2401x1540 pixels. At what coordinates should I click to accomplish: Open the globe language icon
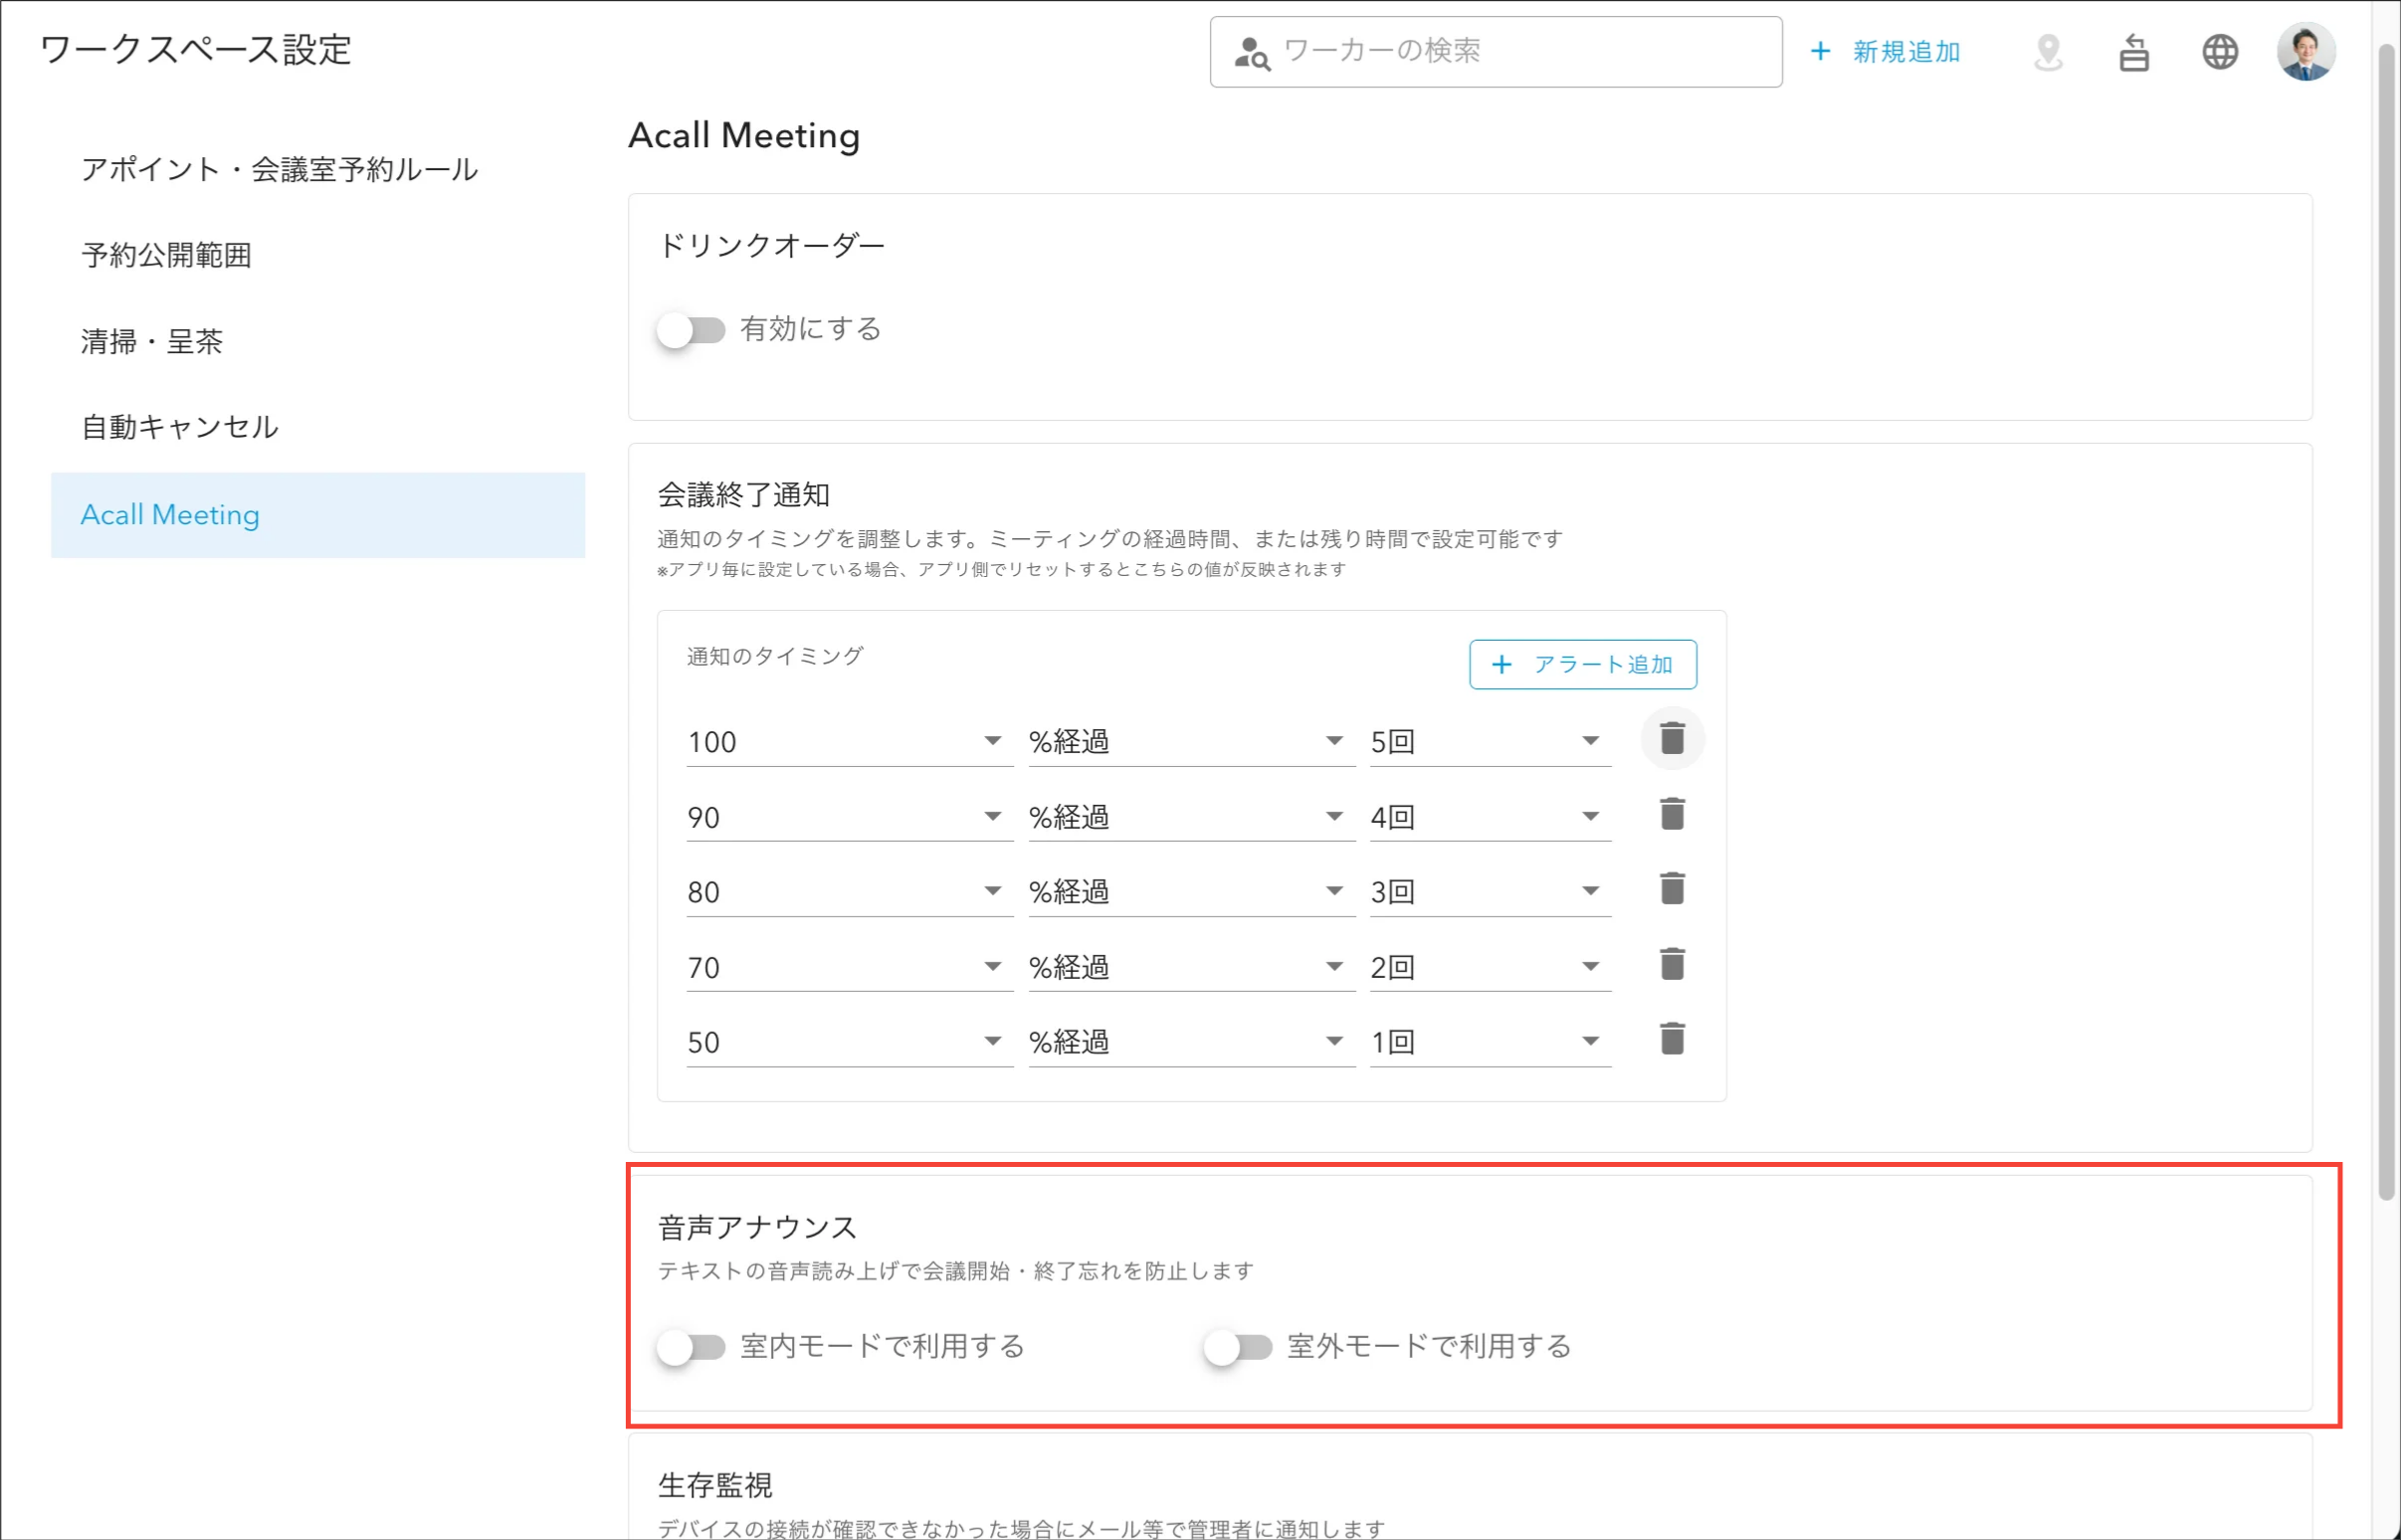point(2220,52)
